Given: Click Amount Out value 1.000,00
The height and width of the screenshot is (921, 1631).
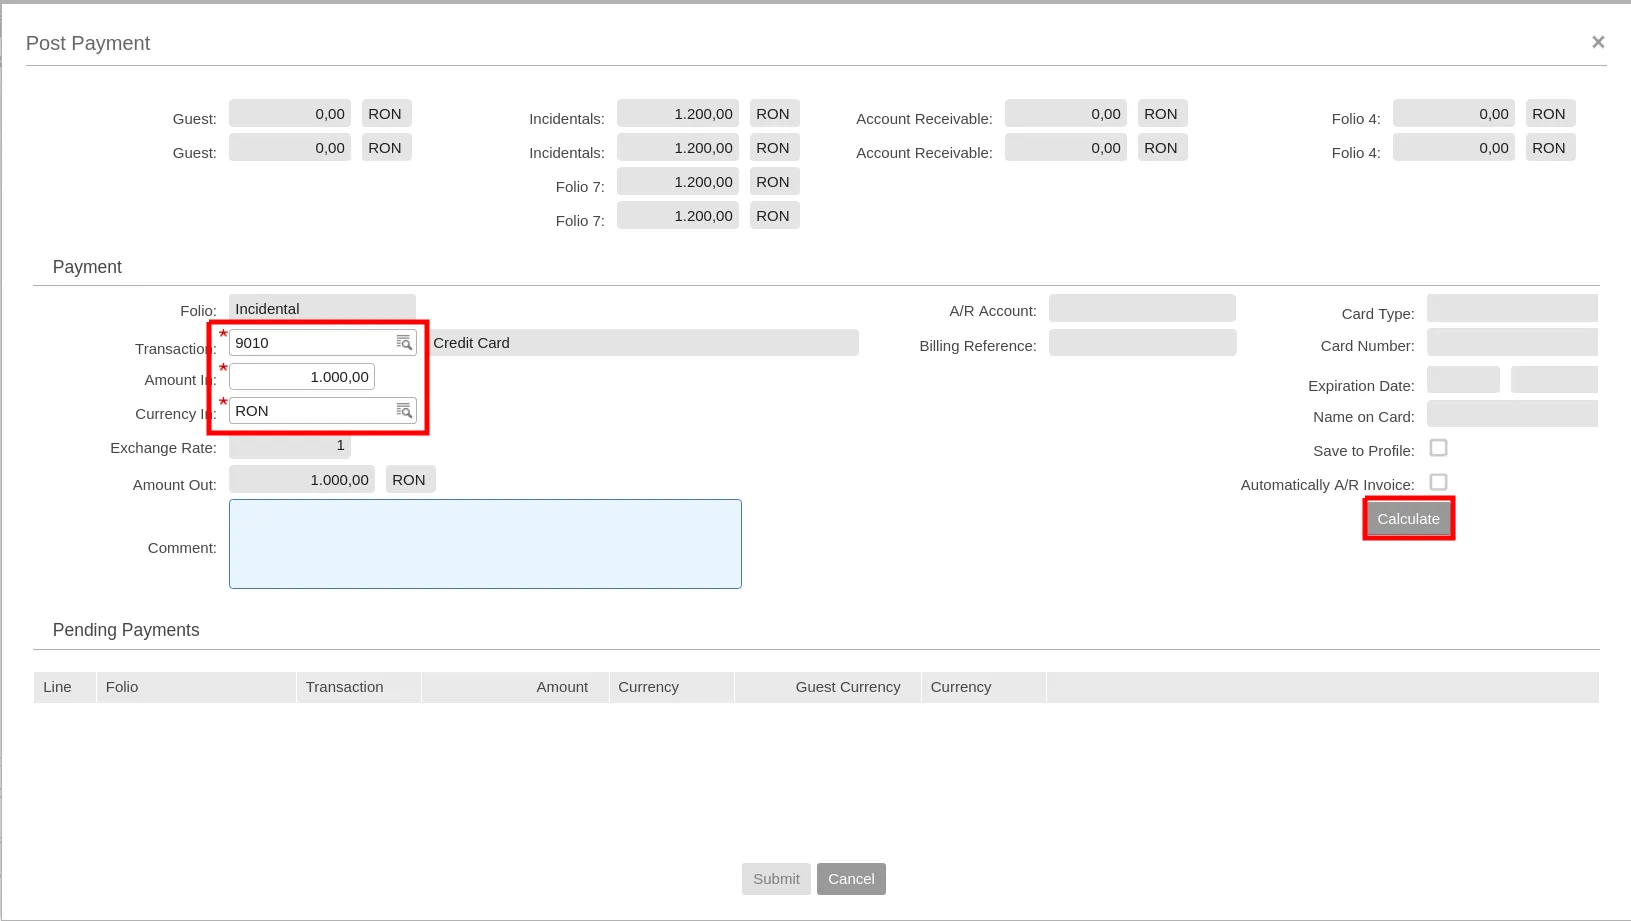Looking at the screenshot, I should pos(302,480).
